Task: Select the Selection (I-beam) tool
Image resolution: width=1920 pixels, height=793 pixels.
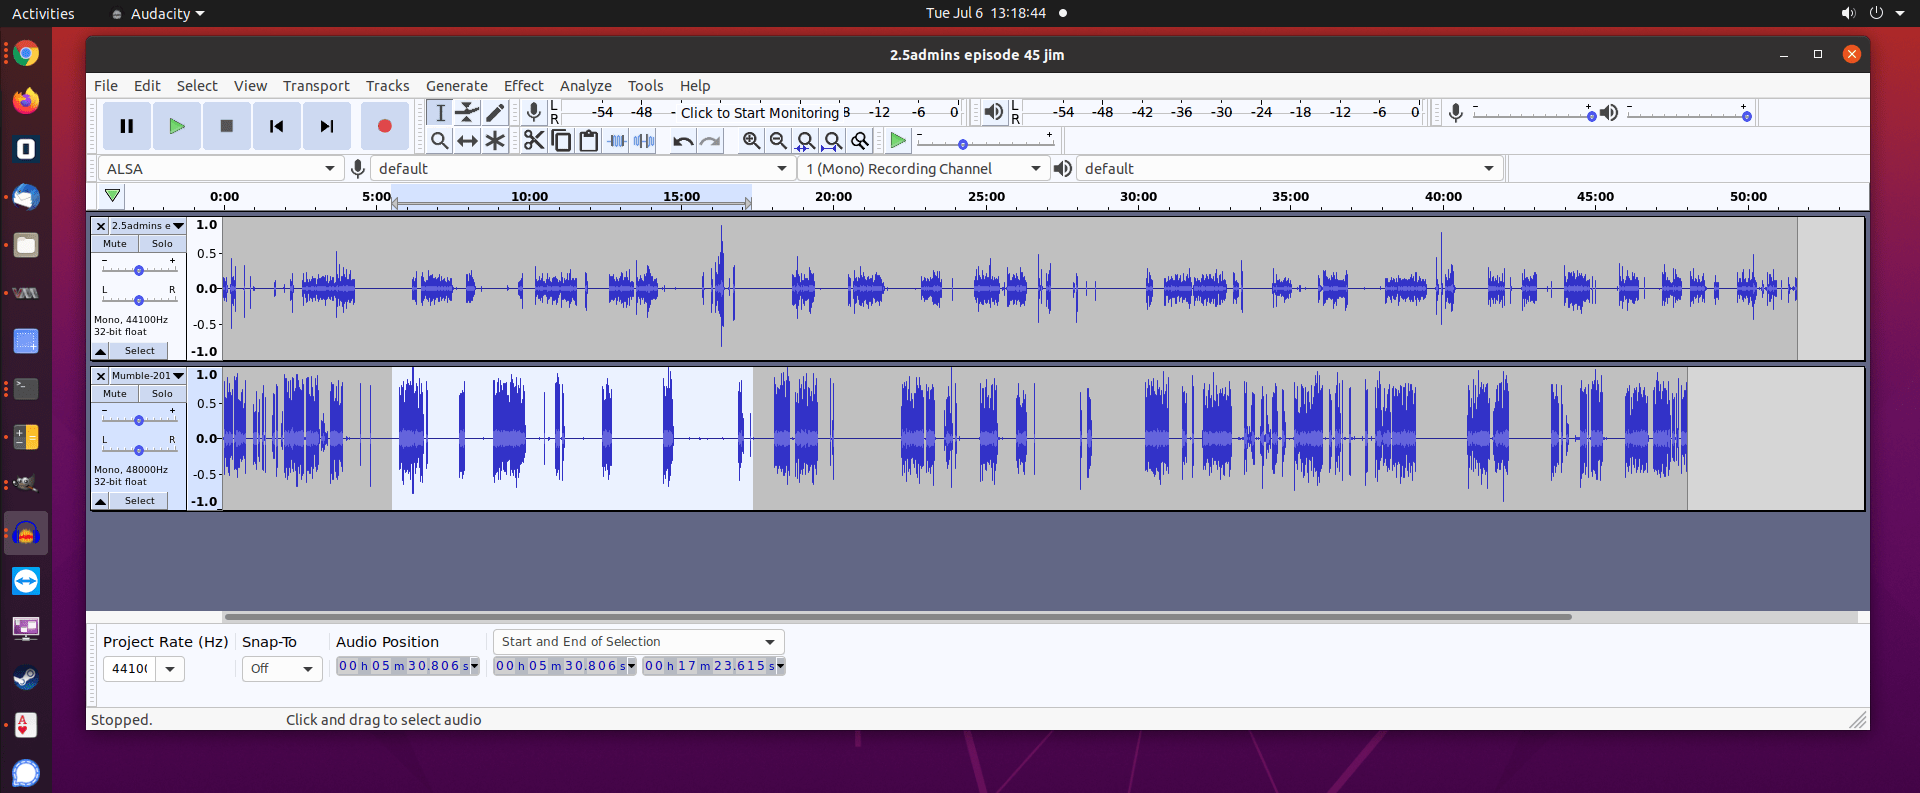Action: 440,113
